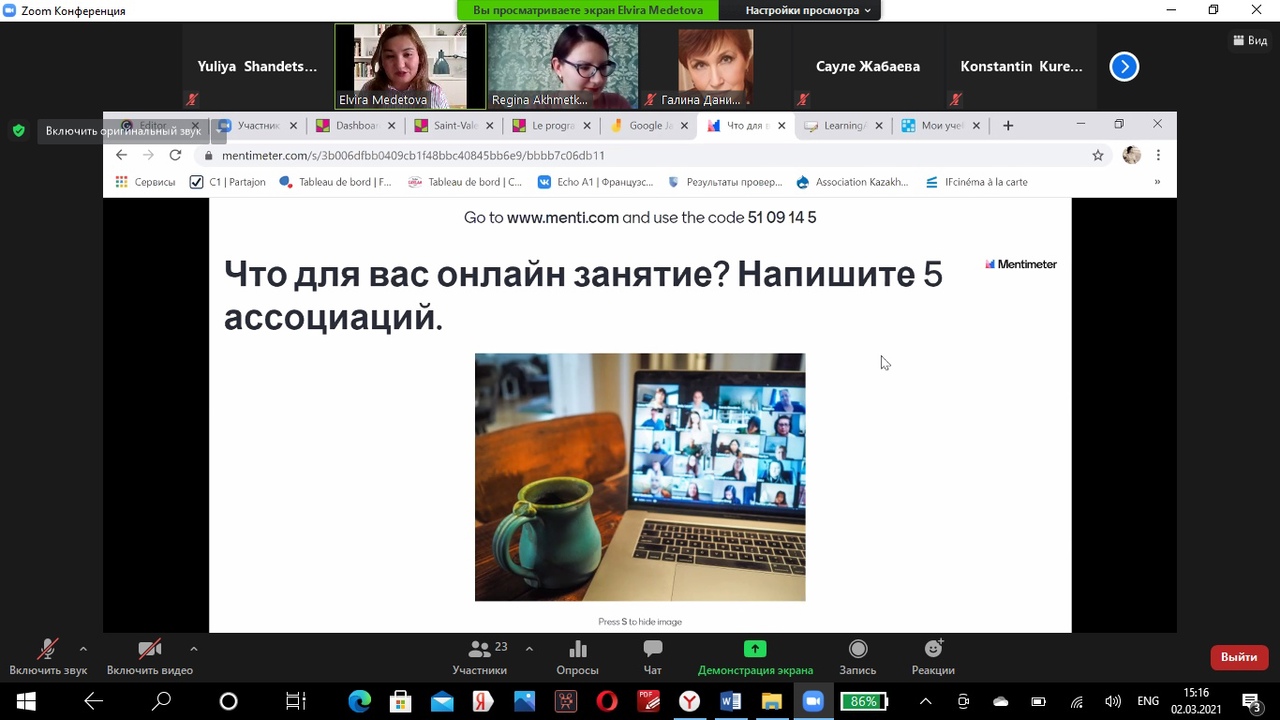This screenshot has width=1280, height=720.
Task: Close the Что для в Mentimeter tab
Action: pyautogui.click(x=782, y=126)
